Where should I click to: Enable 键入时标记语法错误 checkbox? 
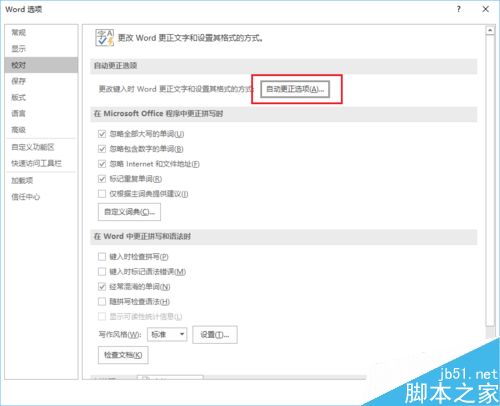coord(102,272)
